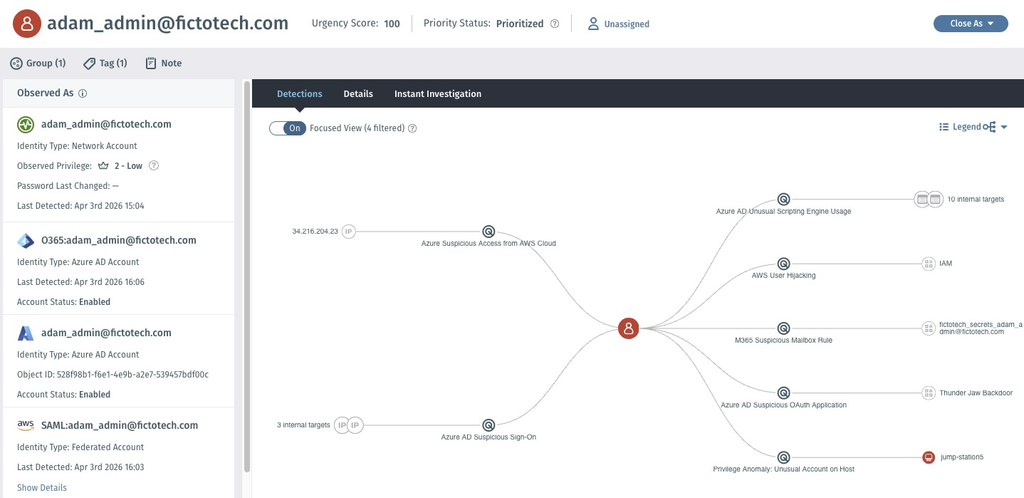Click the help icon beside Observed Privilege

pyautogui.click(x=154, y=166)
